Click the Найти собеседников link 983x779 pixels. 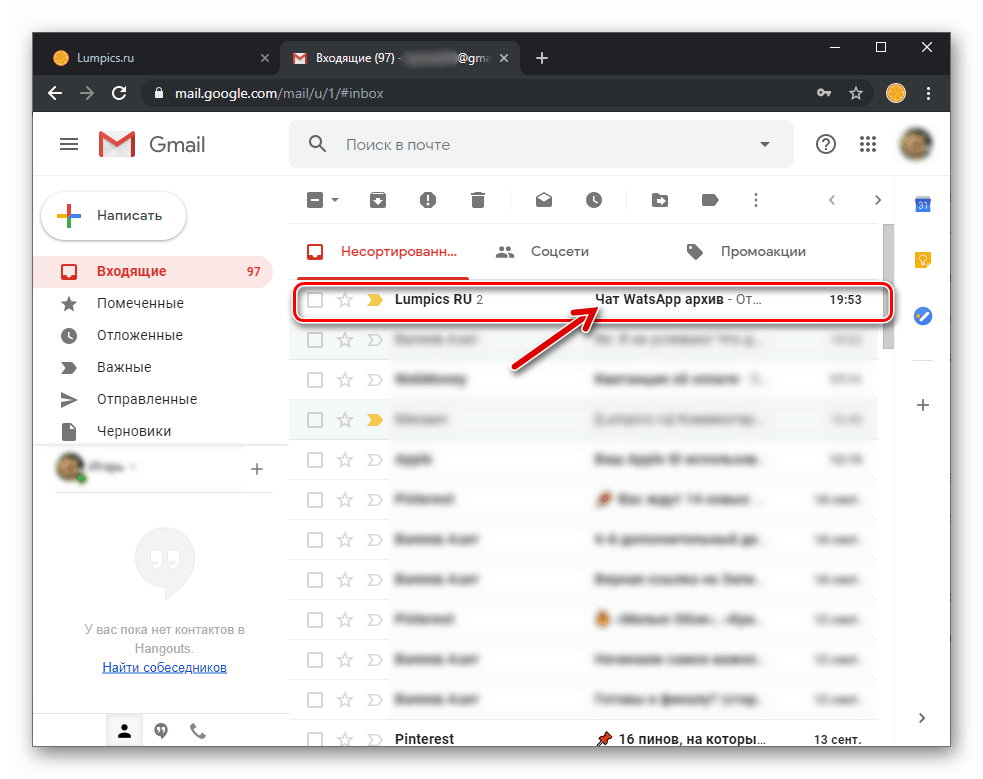coord(164,667)
